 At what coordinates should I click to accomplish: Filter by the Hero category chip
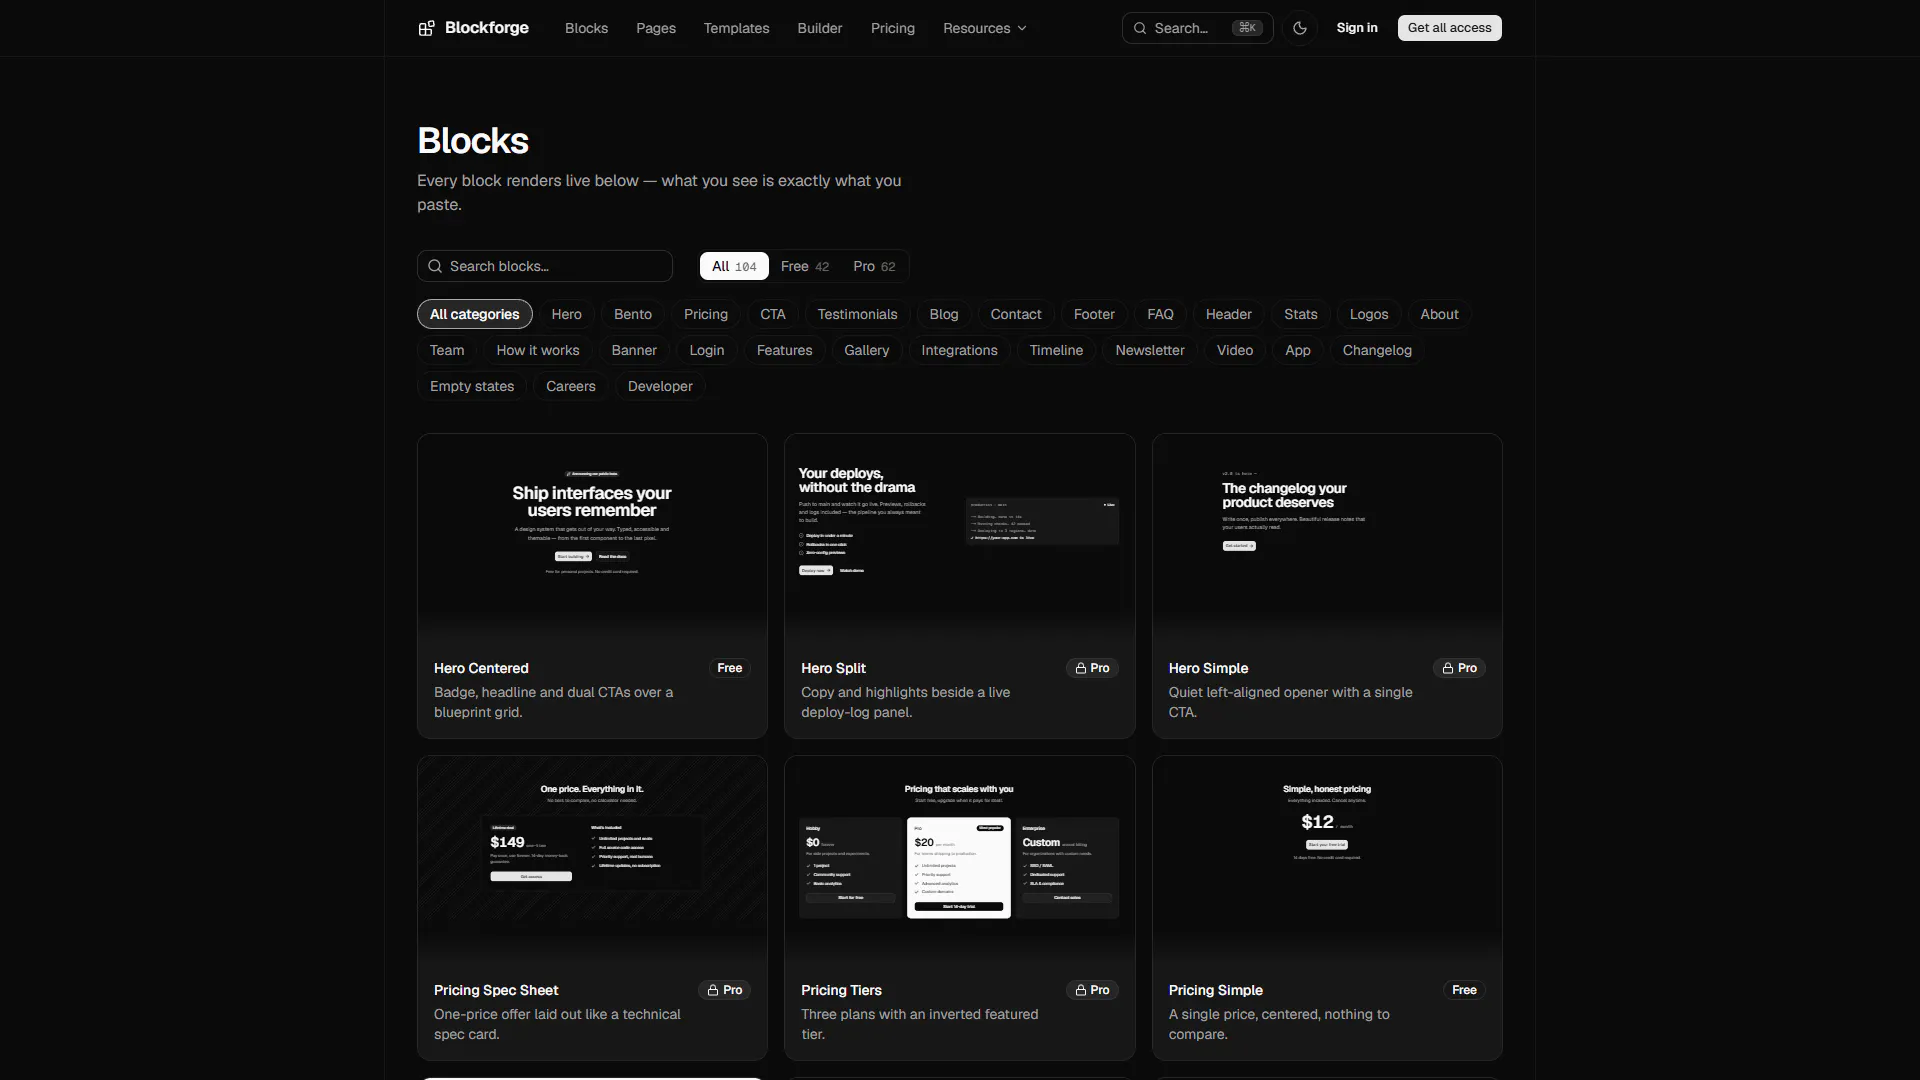coord(566,314)
